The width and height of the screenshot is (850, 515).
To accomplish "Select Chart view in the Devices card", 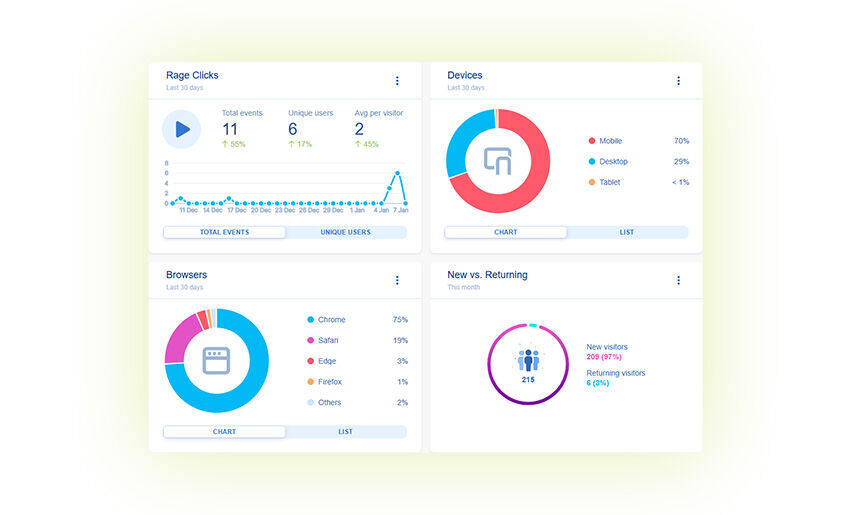I will [506, 232].
